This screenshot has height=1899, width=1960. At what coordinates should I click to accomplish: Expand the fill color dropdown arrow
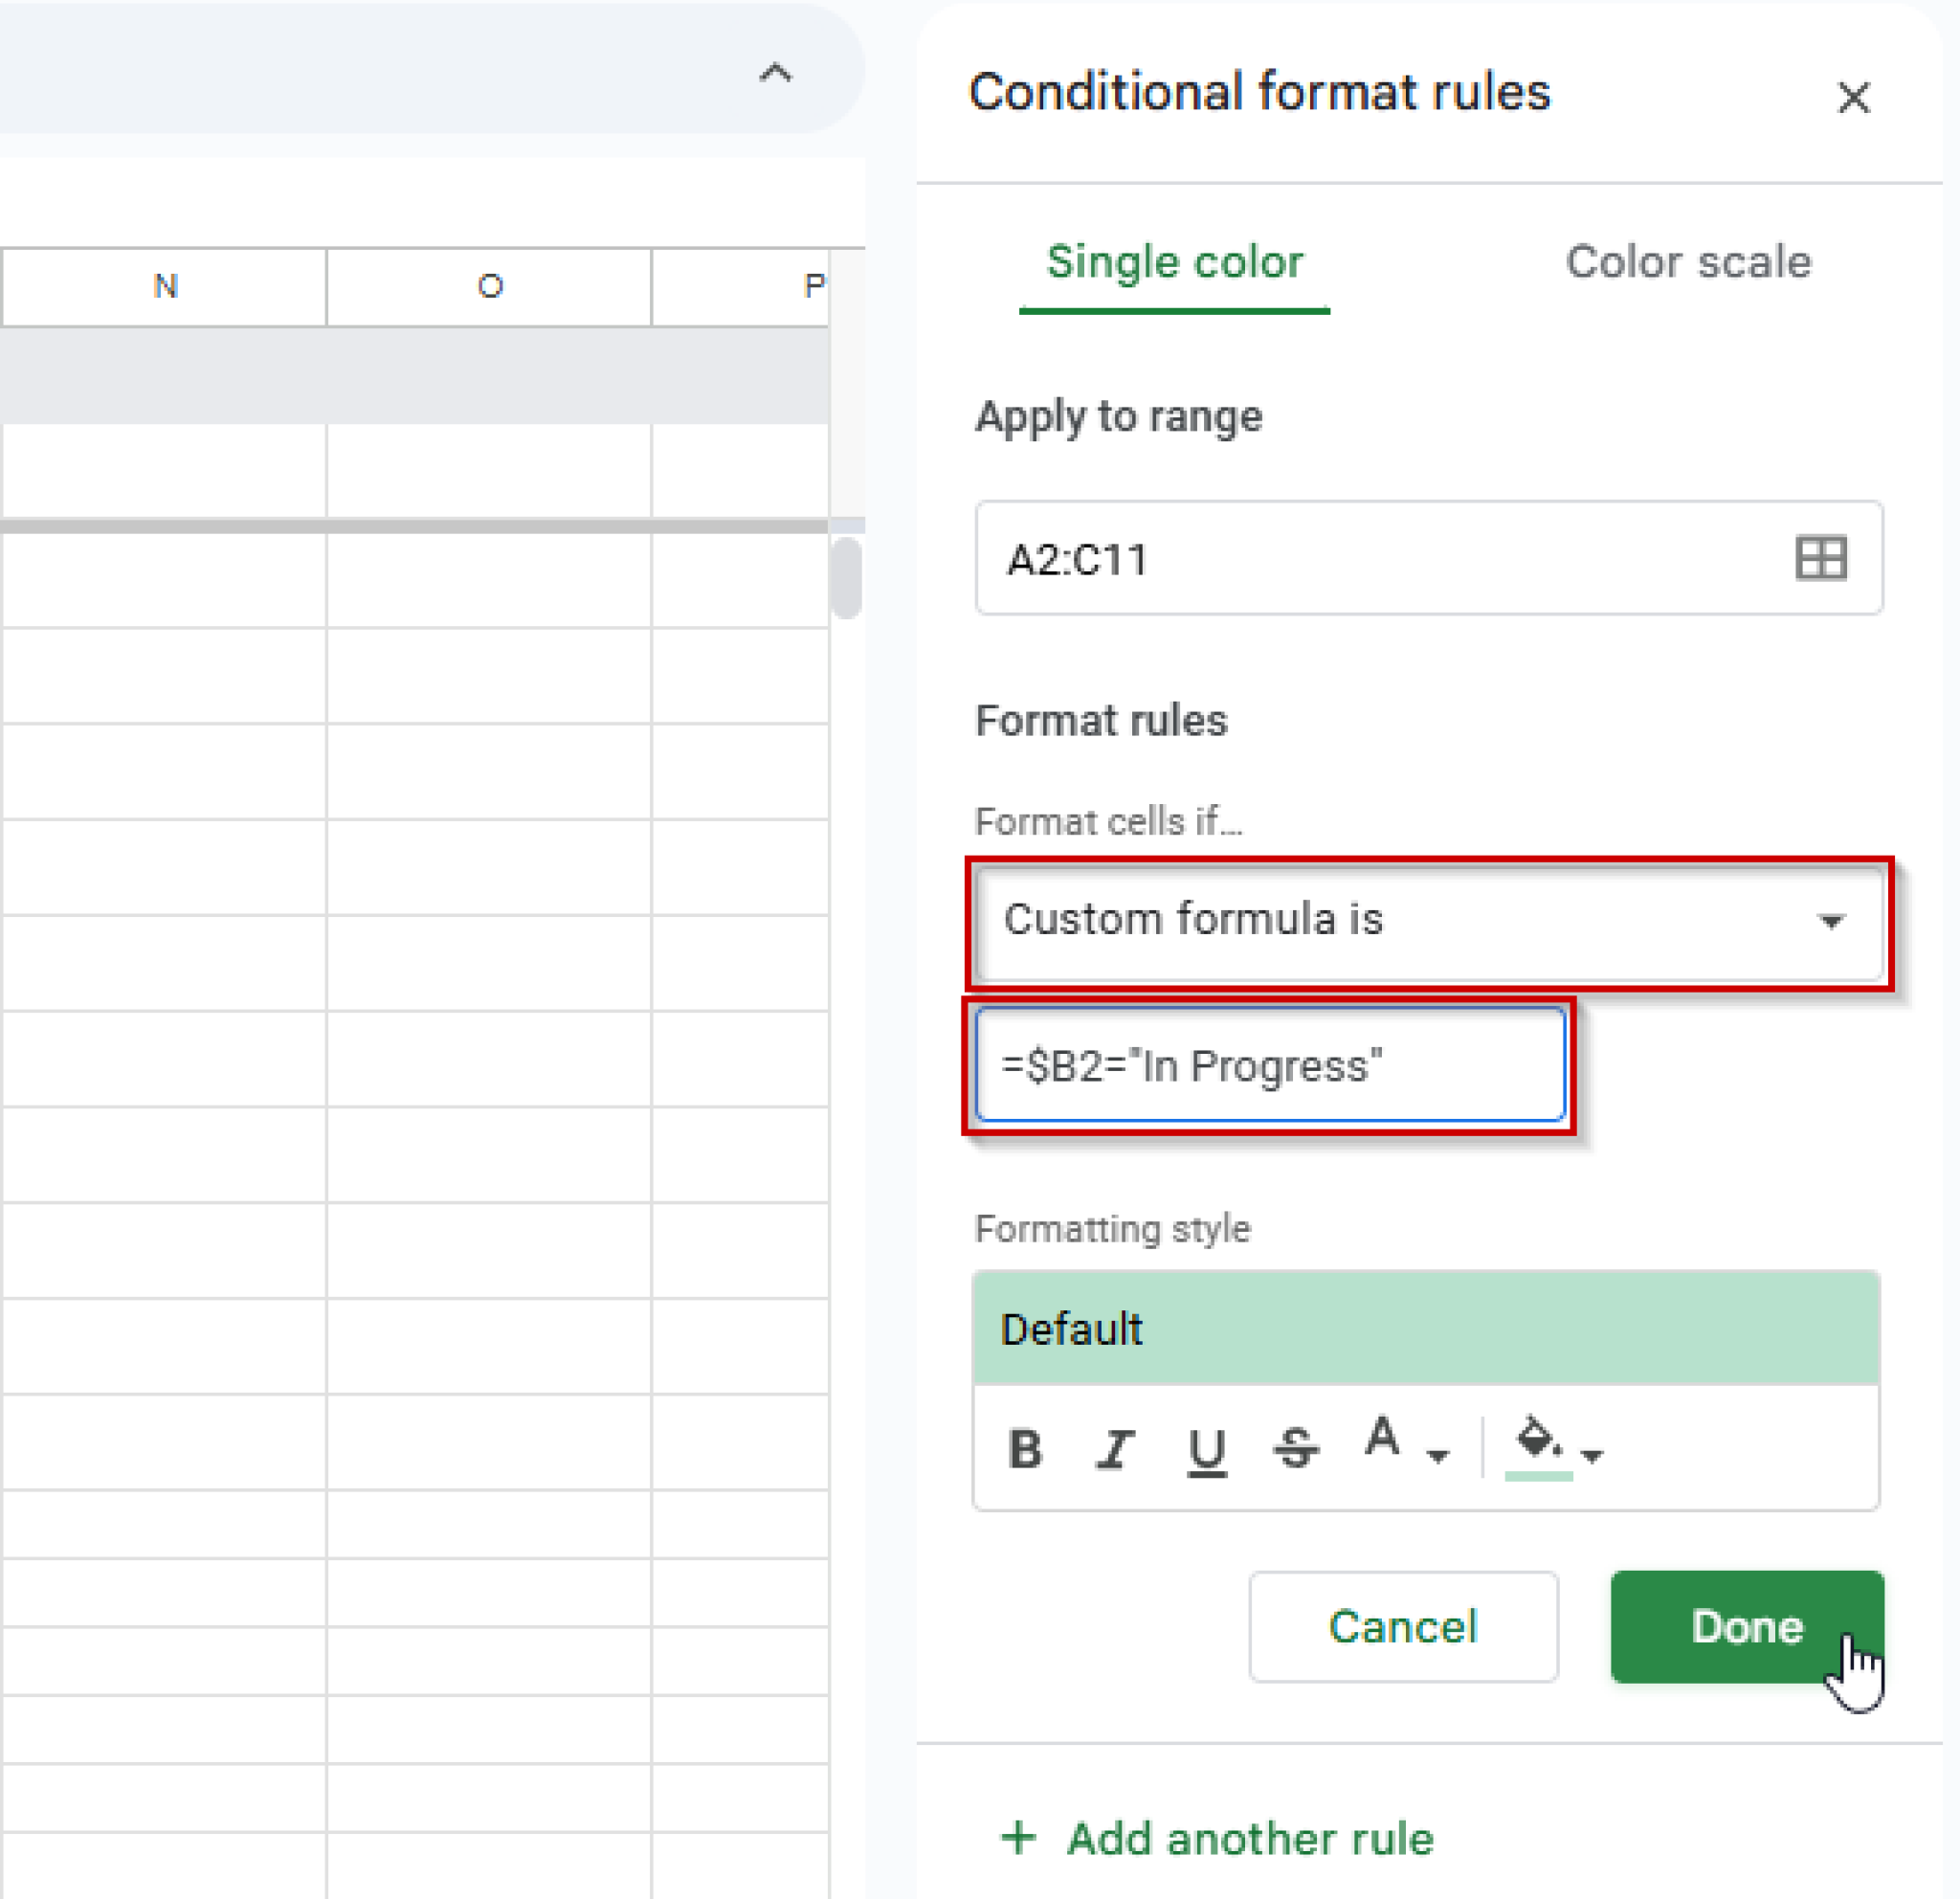pos(1592,1458)
